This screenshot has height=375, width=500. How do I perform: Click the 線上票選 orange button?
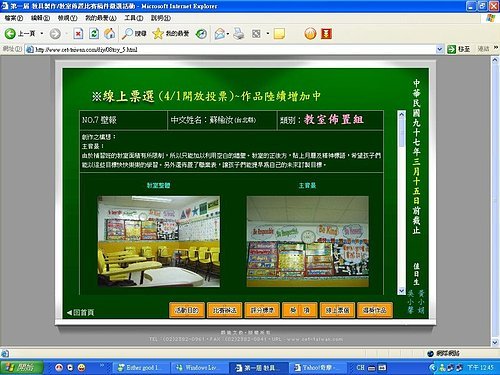(337, 310)
